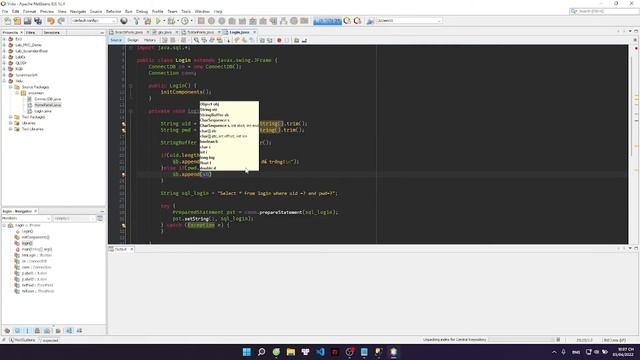
Task: Click the Output panel tab
Action: pyautogui.click(x=121, y=249)
